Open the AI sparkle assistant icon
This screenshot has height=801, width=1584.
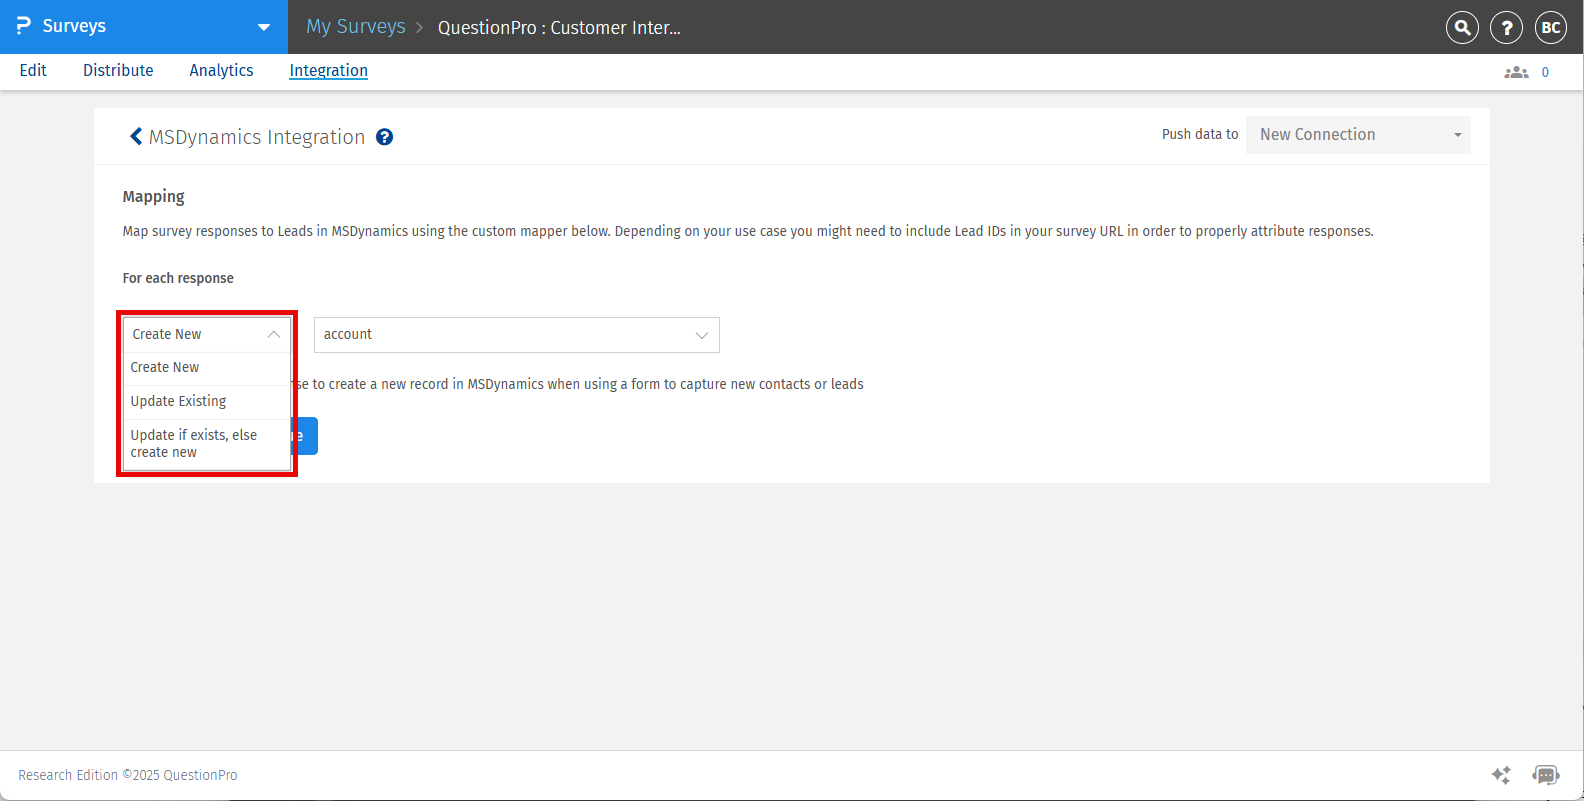pos(1501,775)
